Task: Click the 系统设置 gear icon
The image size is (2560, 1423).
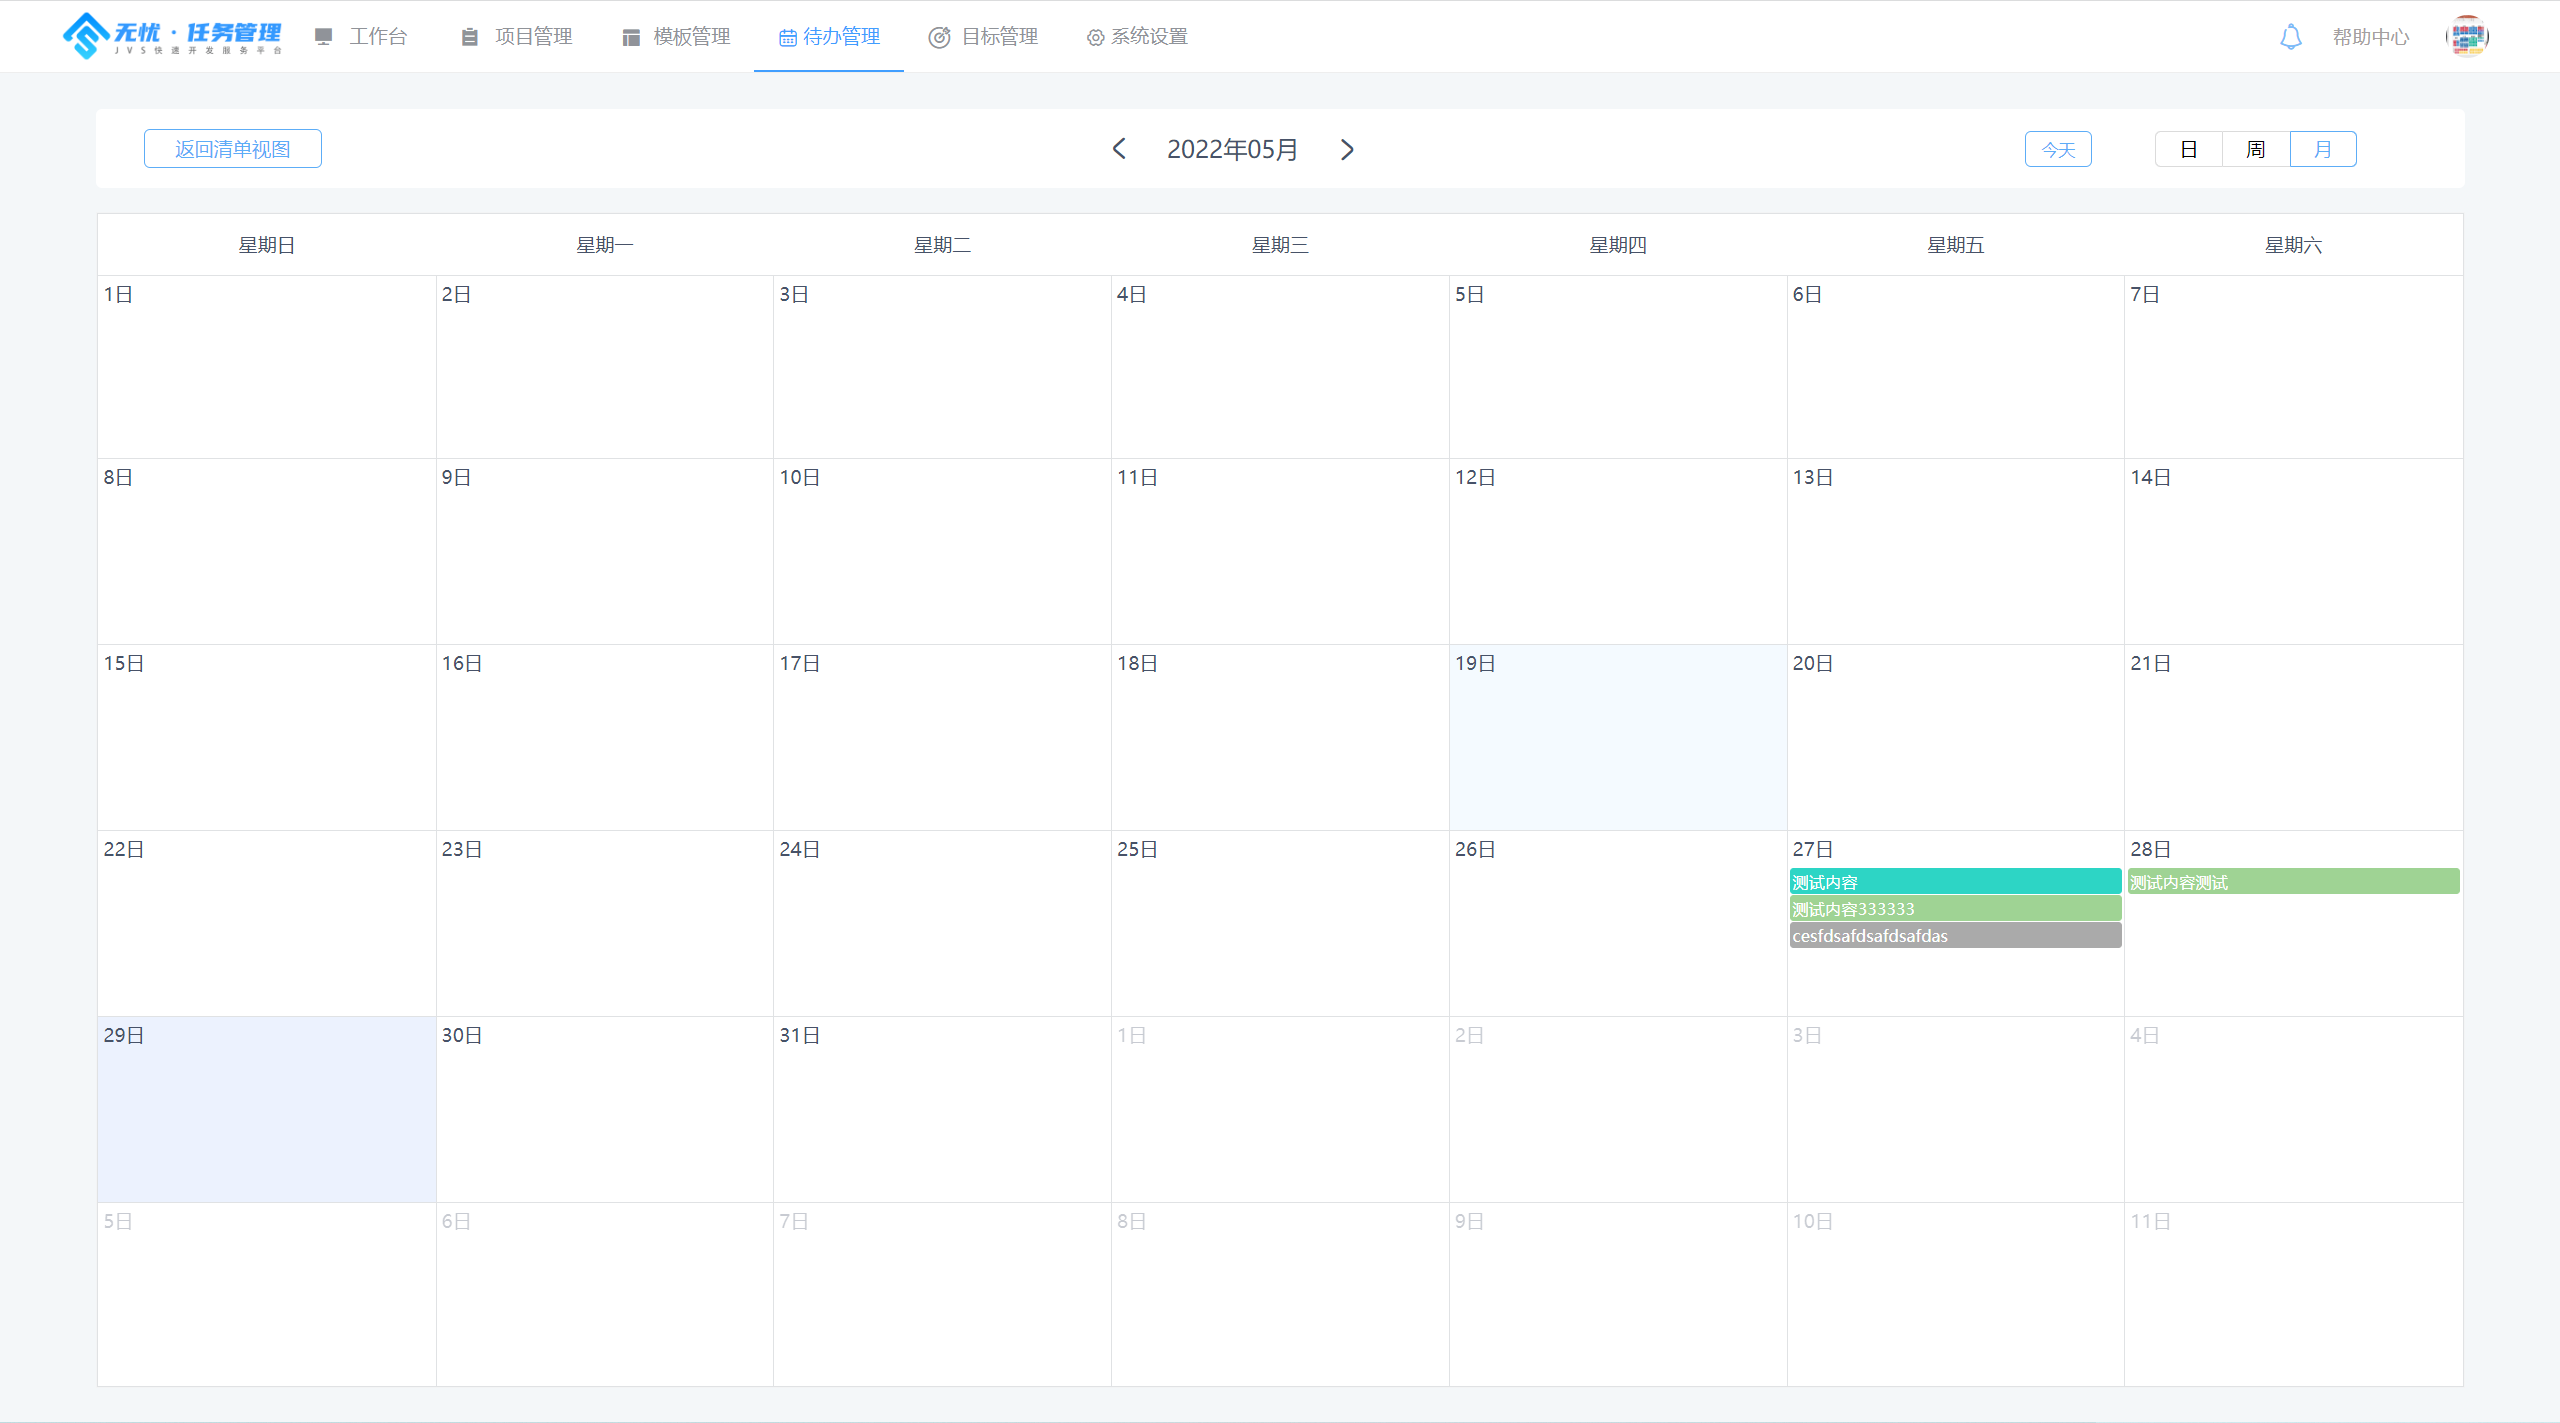Action: (1095, 37)
